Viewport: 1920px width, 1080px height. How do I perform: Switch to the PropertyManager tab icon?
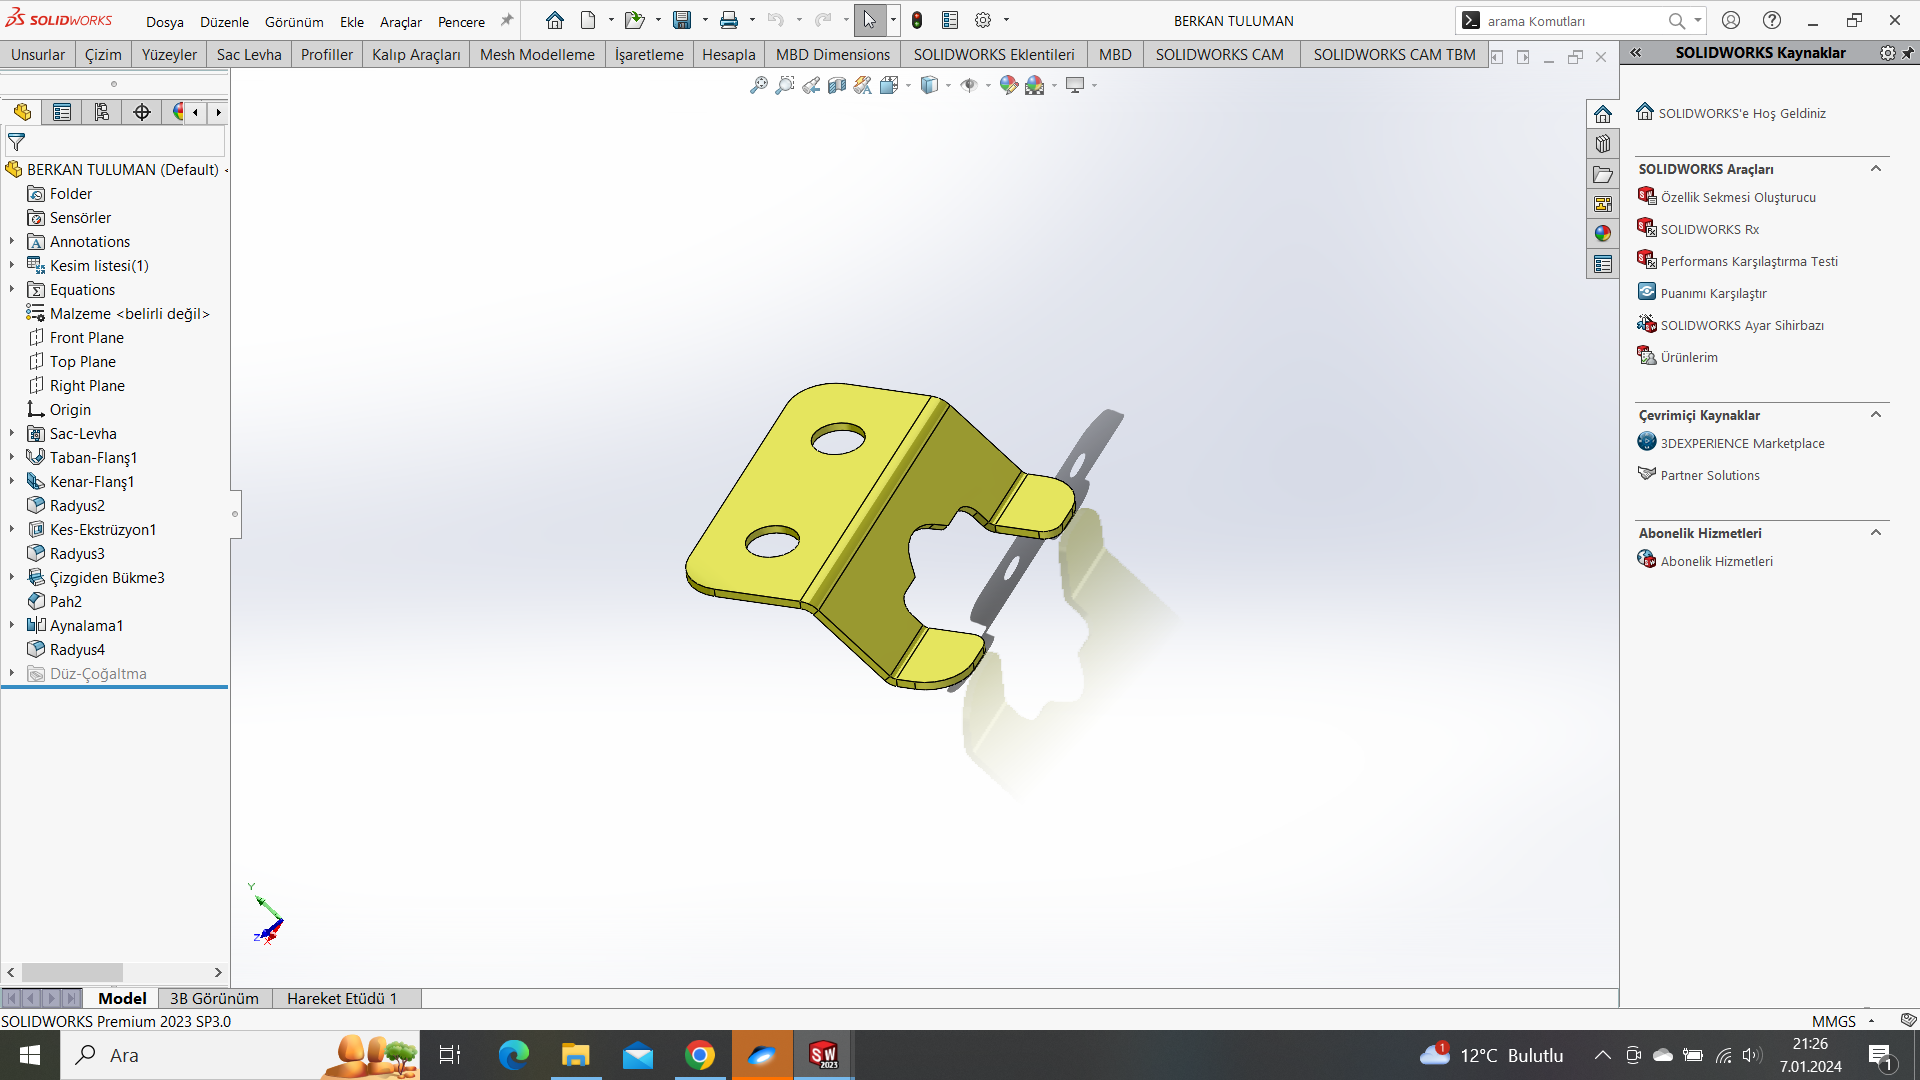pos(62,112)
